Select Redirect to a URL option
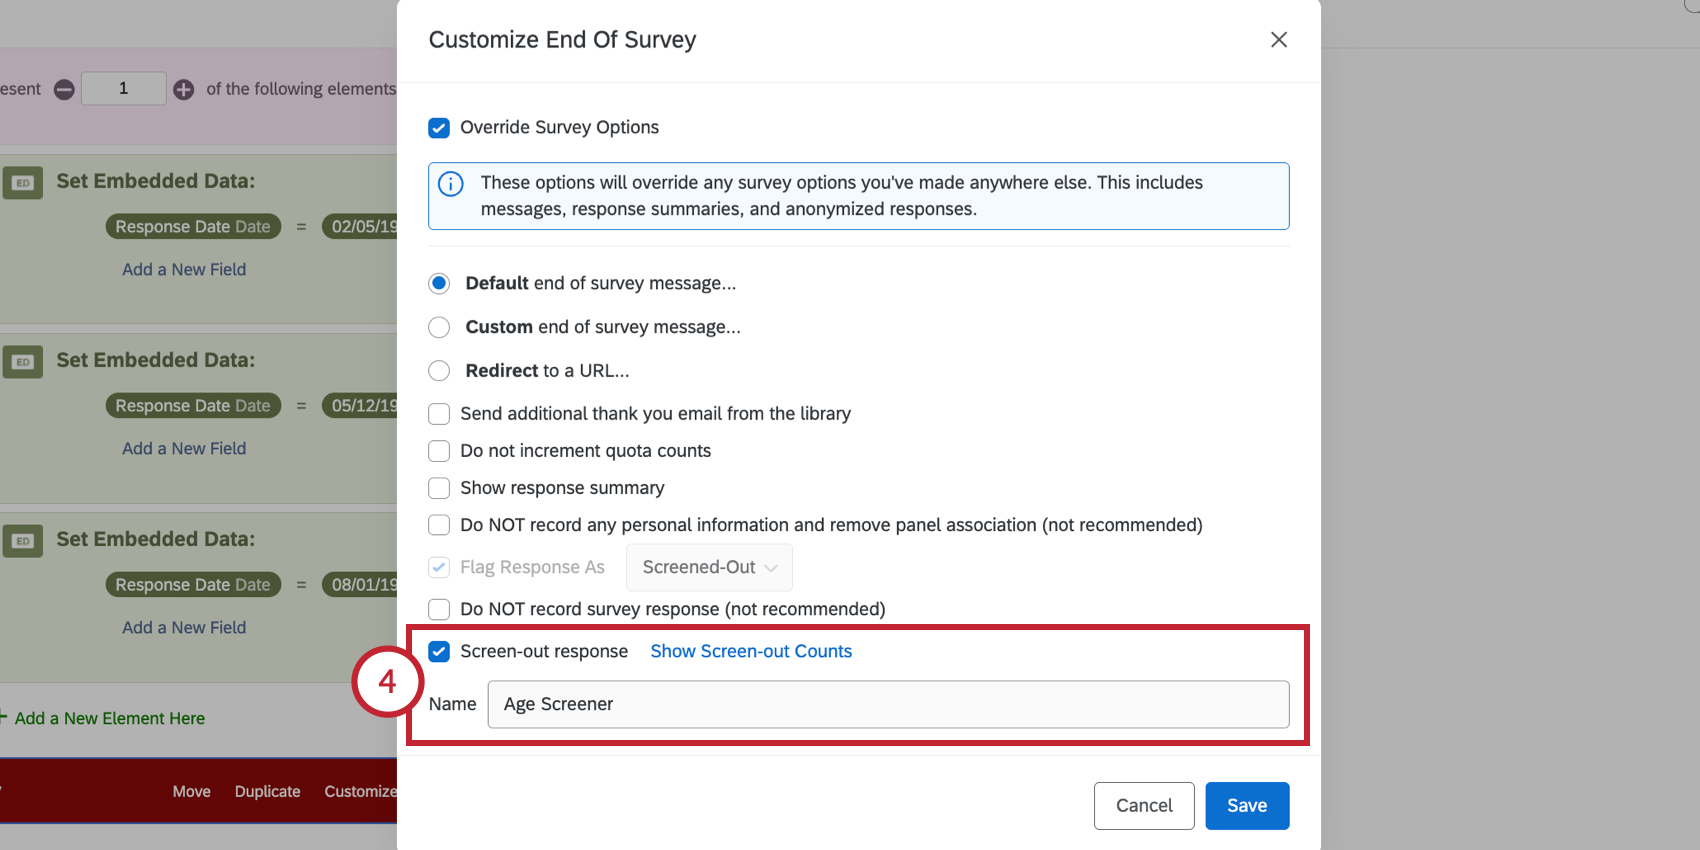Viewport: 1700px width, 850px height. 439,371
